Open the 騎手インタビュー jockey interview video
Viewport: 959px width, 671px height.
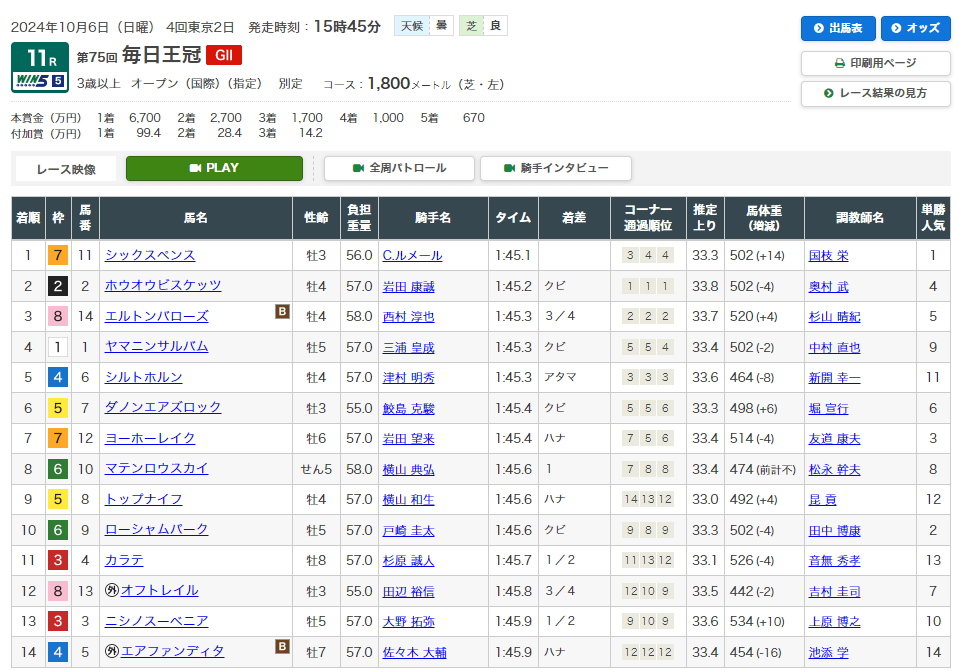click(555, 168)
